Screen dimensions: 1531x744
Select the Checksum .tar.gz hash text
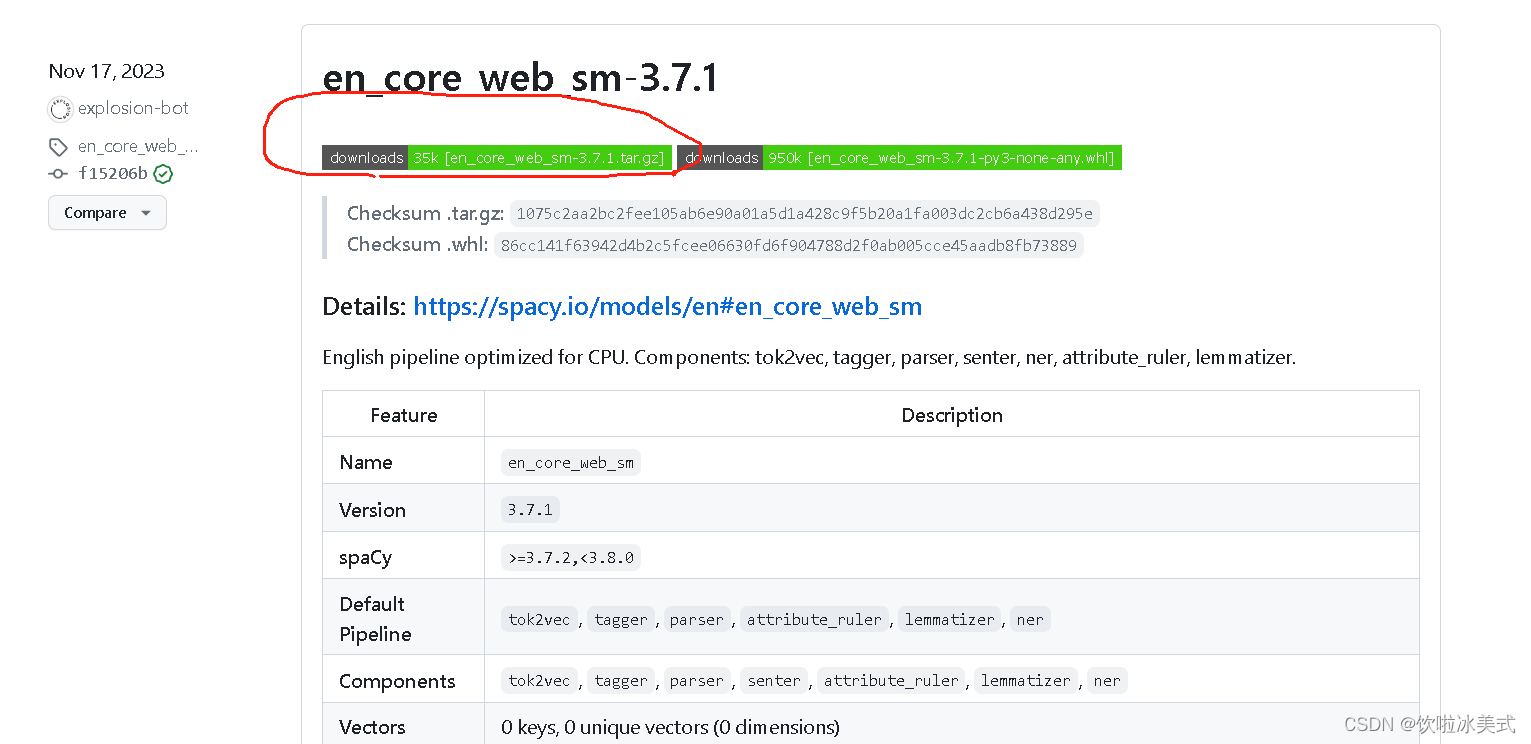pyautogui.click(x=804, y=213)
